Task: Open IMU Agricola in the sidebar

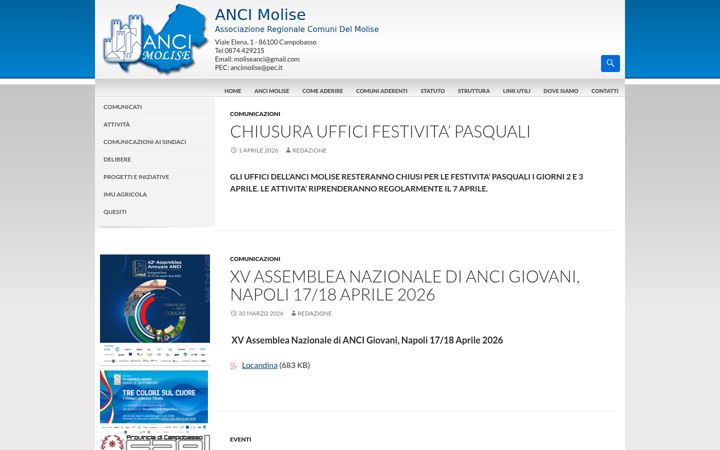Action: click(125, 194)
